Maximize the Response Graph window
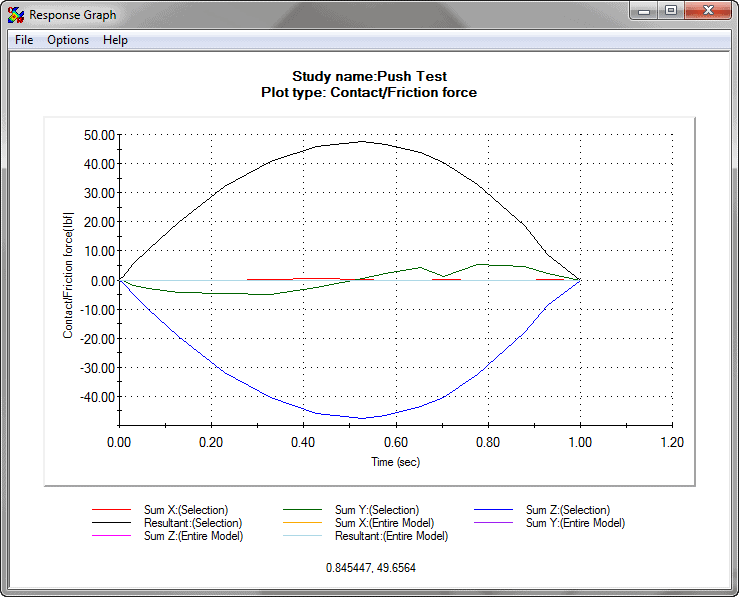739x597 pixels. click(671, 11)
